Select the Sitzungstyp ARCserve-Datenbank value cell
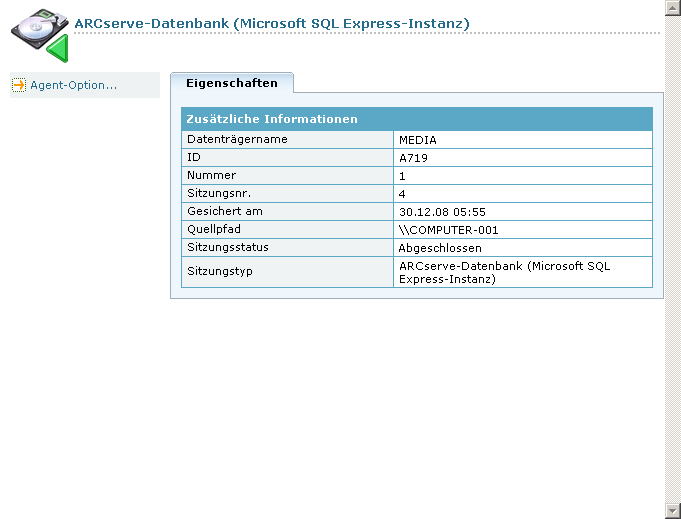The image size is (681, 519). pos(522,272)
